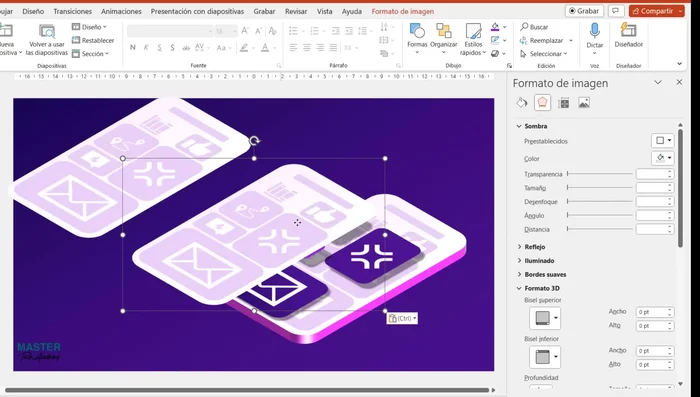Toggle underline S formatting
This screenshot has height=397, width=700.
(159, 47)
